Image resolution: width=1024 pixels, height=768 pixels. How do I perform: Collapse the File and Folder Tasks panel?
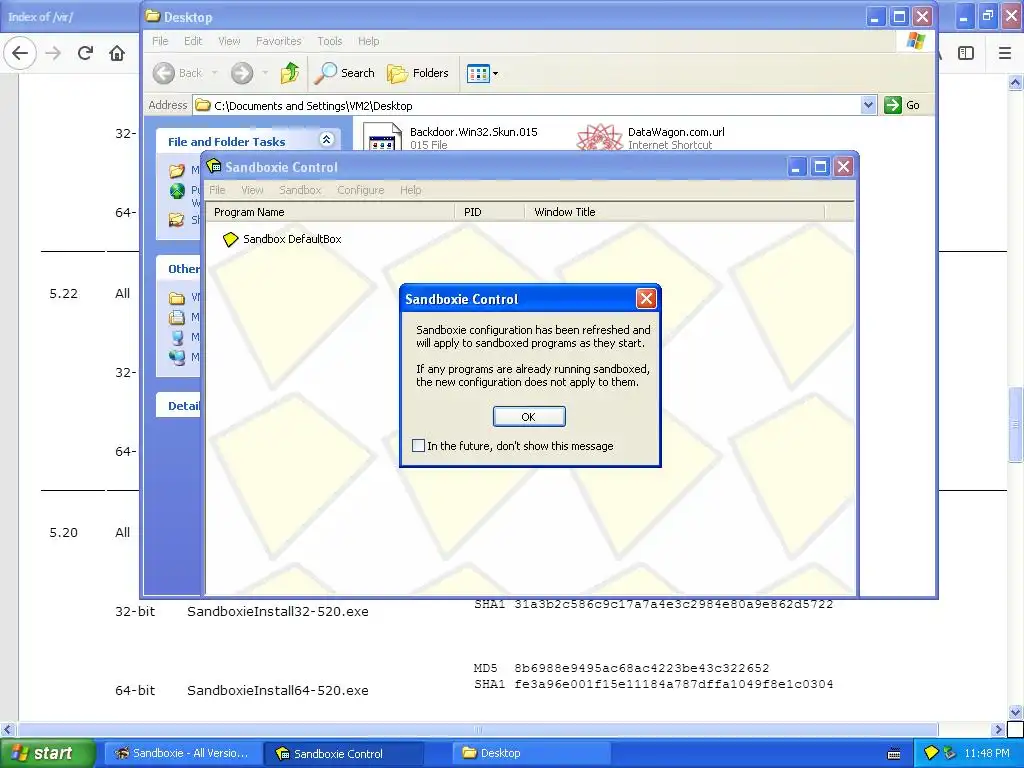pyautogui.click(x=326, y=139)
